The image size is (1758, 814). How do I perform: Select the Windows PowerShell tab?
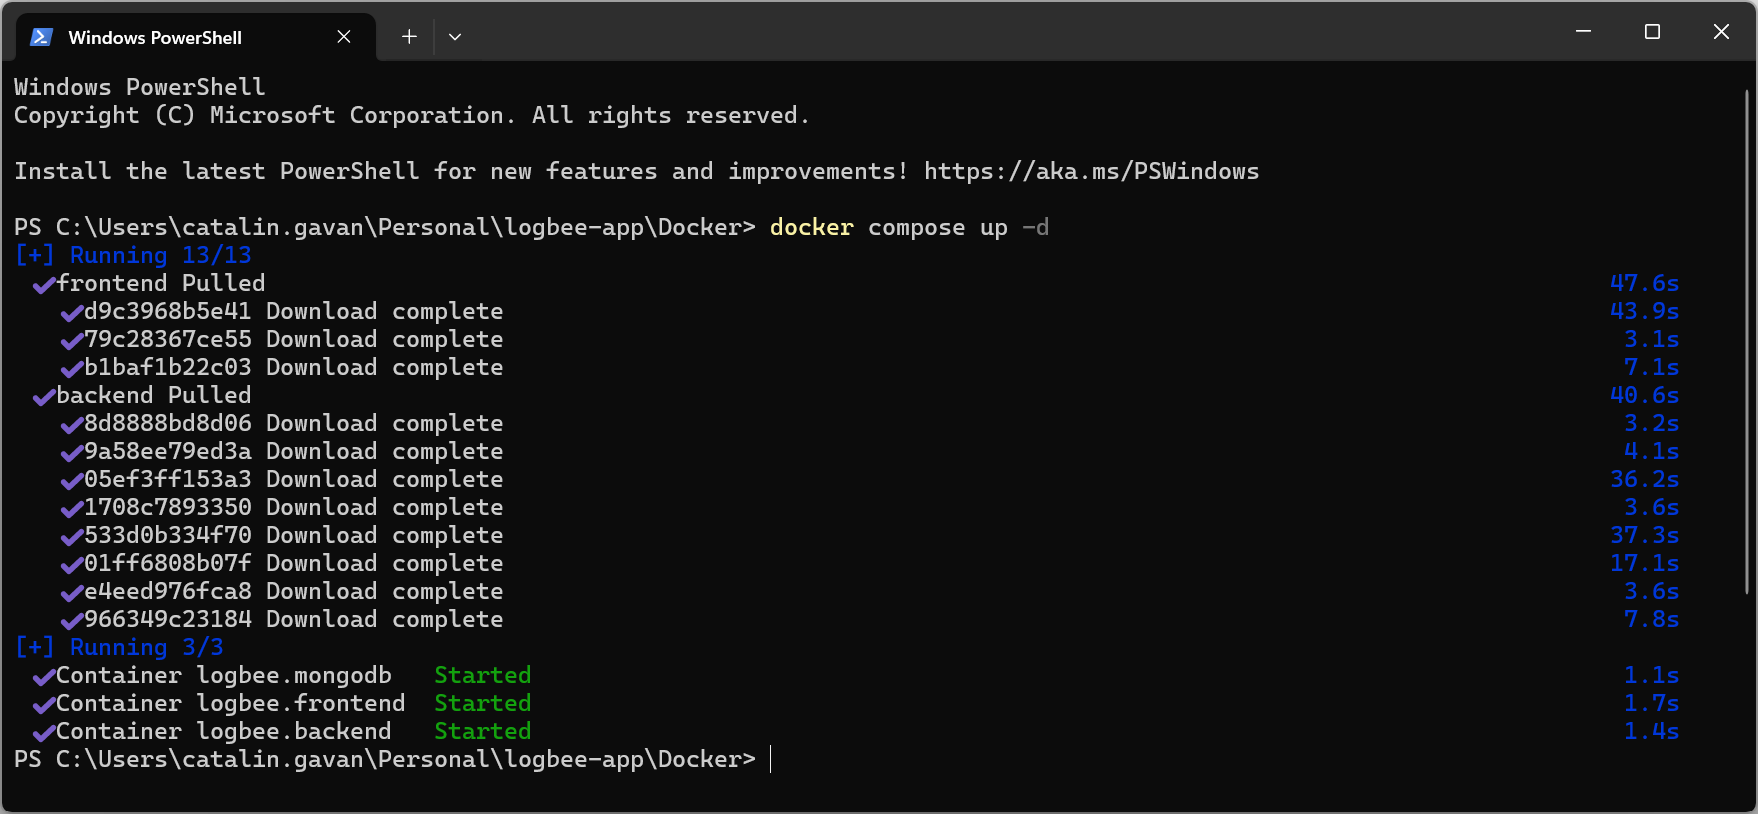(x=155, y=38)
